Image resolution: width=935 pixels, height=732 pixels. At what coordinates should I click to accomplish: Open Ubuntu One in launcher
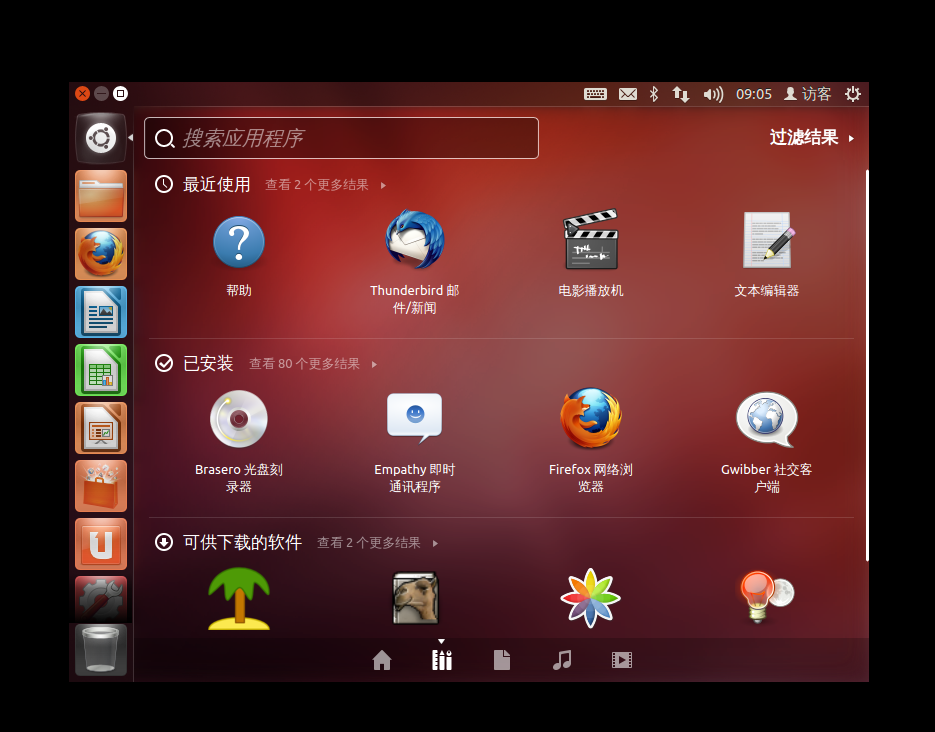pos(101,544)
